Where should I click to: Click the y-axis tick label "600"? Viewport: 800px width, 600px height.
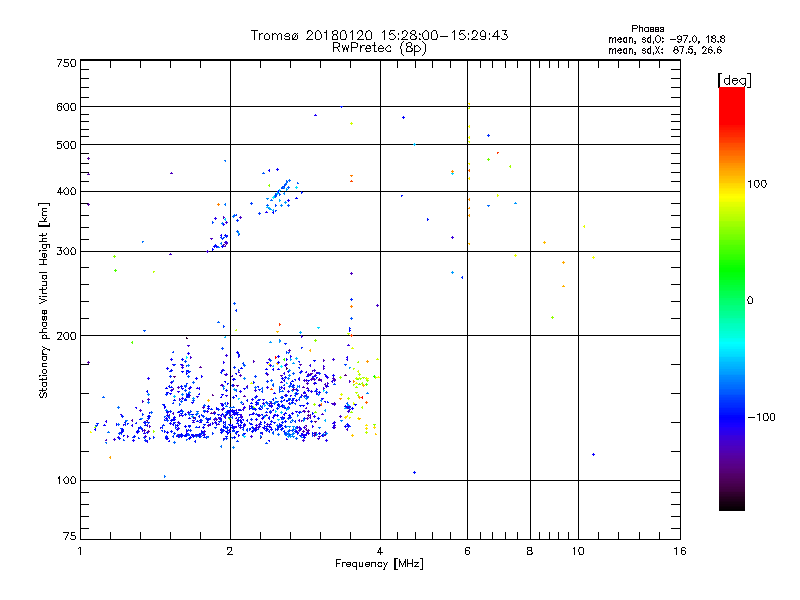click(x=66, y=107)
